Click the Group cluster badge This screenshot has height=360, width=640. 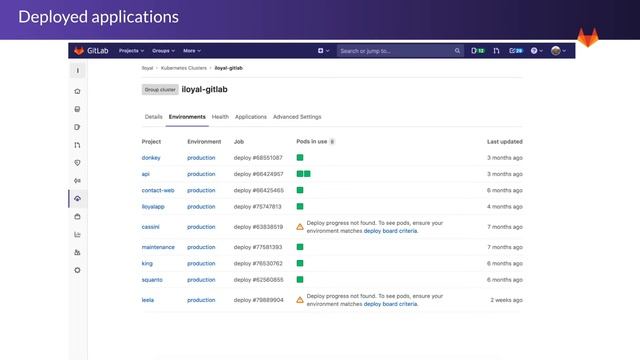(x=160, y=89)
